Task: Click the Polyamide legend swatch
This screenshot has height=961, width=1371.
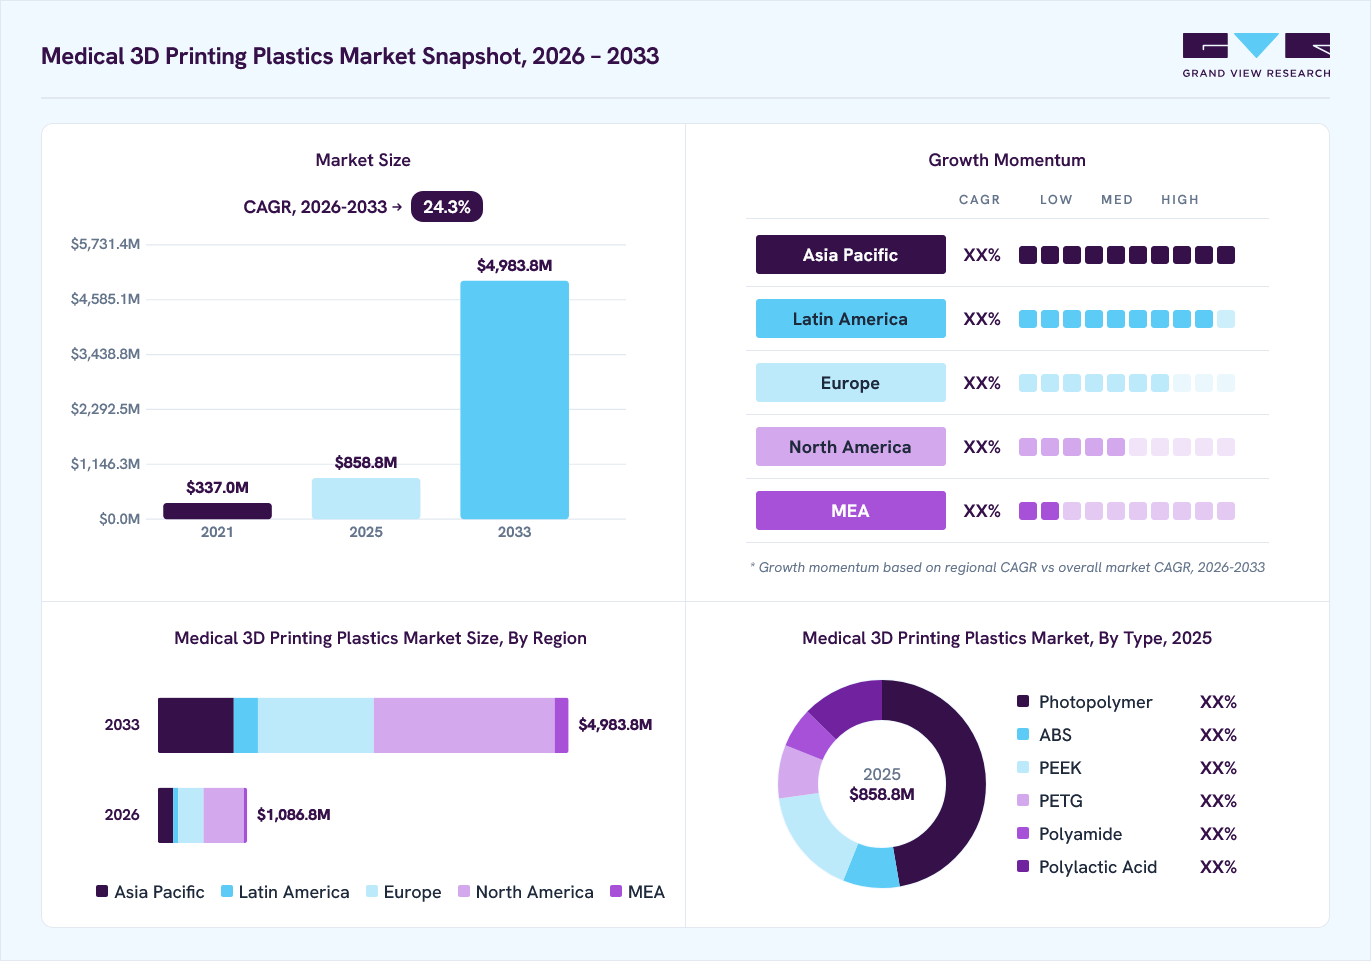Action: tap(1023, 833)
